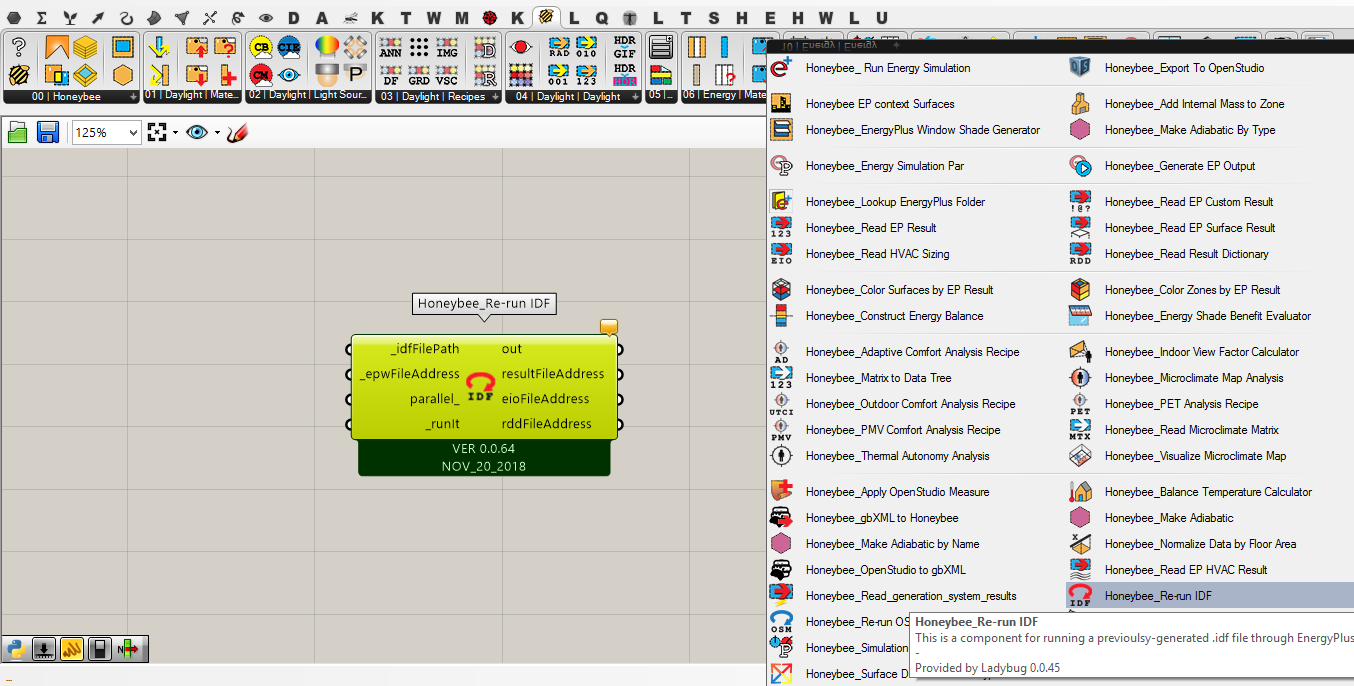Expand the 03 | Daylight | Recipes panel
The image size is (1354, 686).
[x=494, y=97]
